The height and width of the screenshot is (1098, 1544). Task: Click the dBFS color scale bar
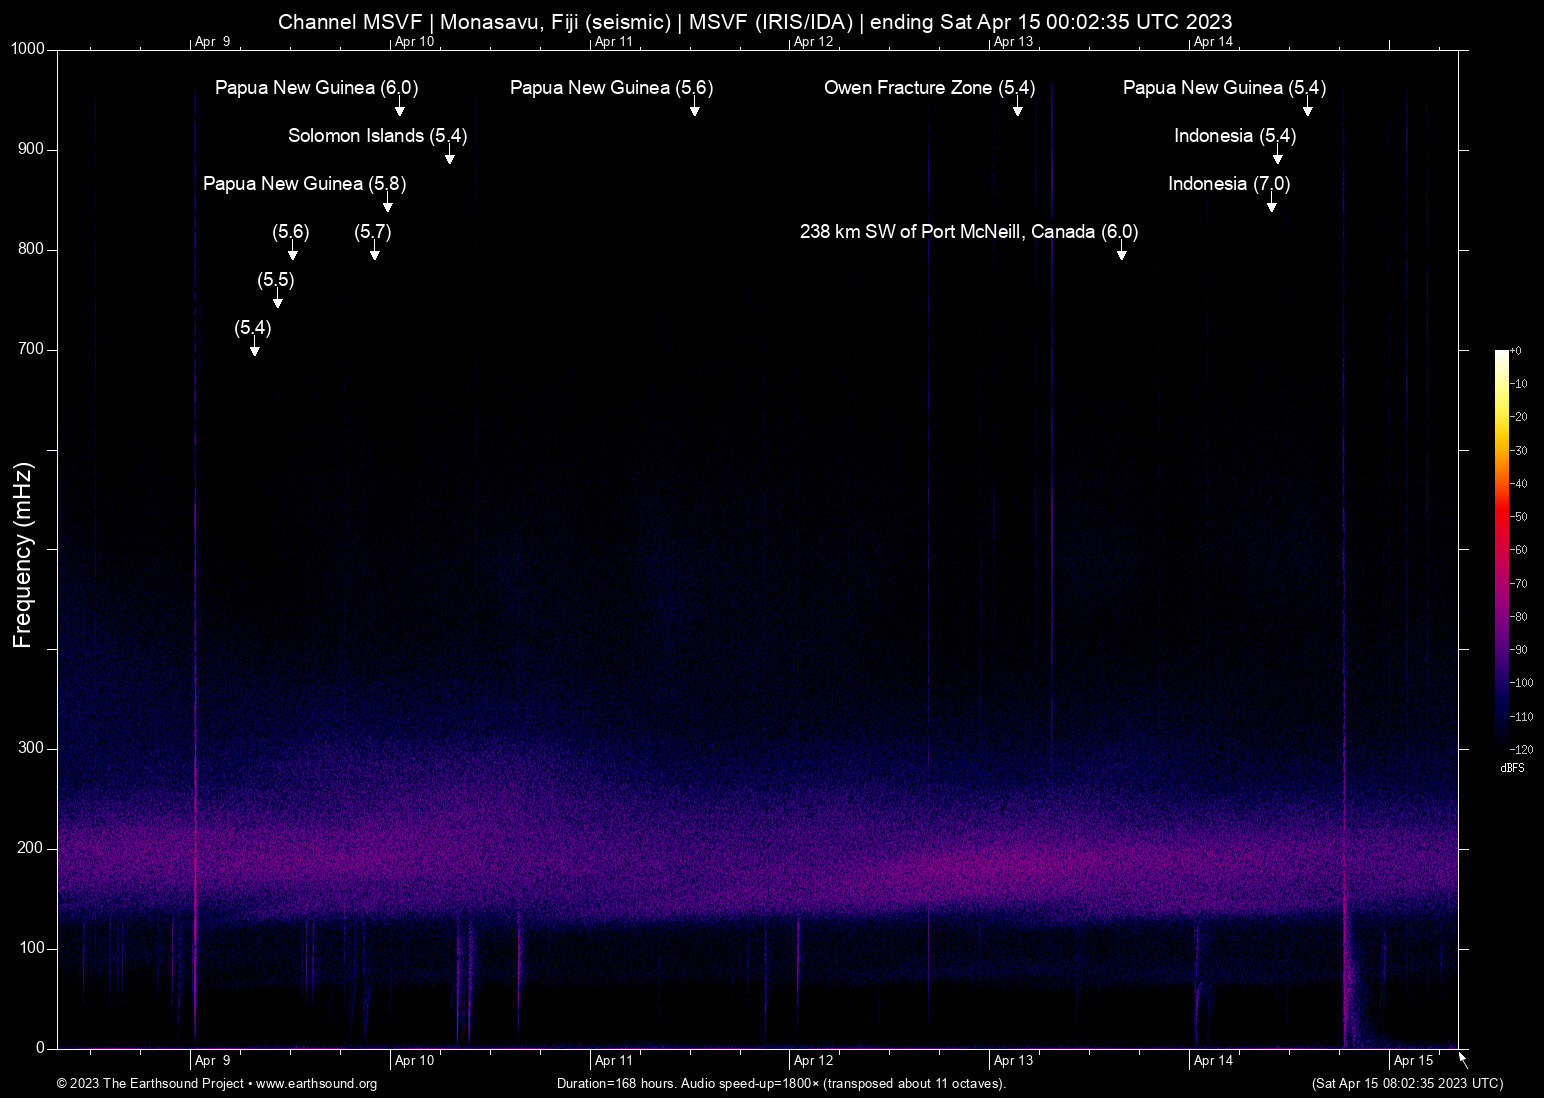1501,549
